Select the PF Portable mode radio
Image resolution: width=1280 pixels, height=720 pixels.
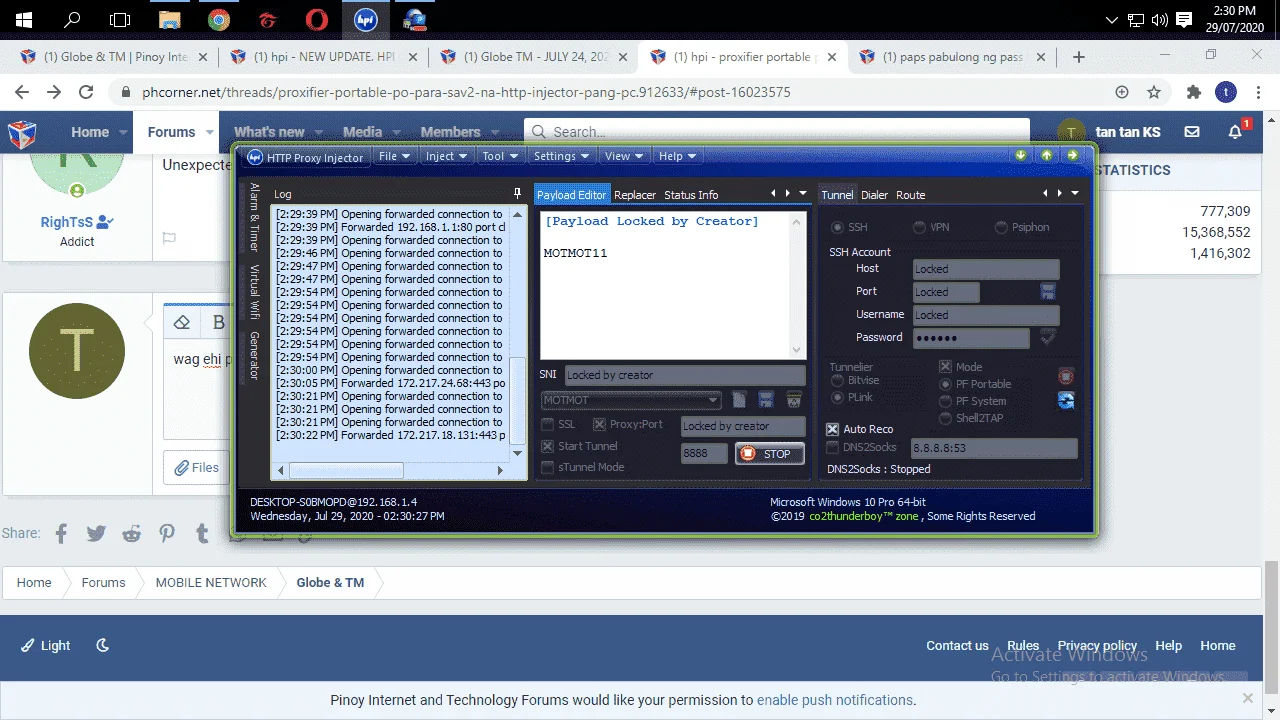pyautogui.click(x=946, y=384)
